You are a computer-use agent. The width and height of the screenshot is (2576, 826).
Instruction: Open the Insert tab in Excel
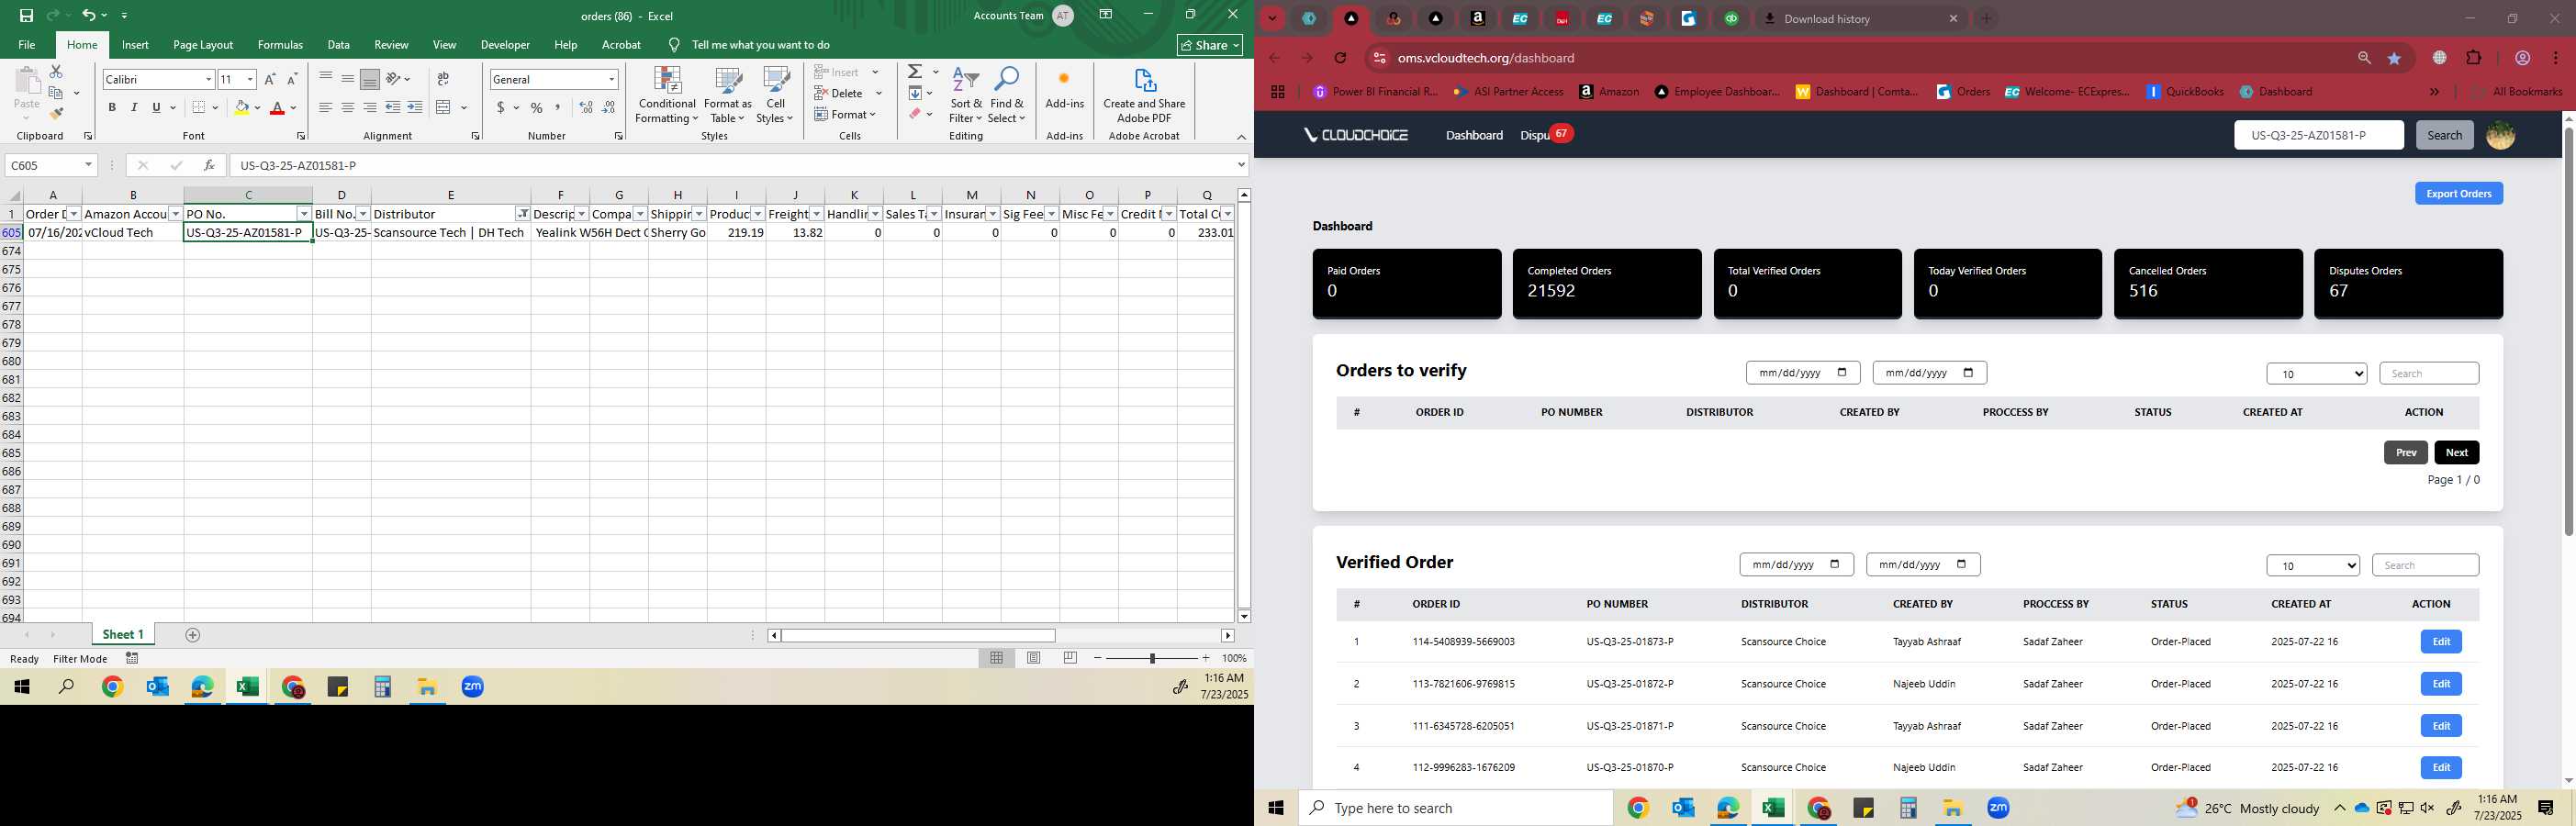135,45
